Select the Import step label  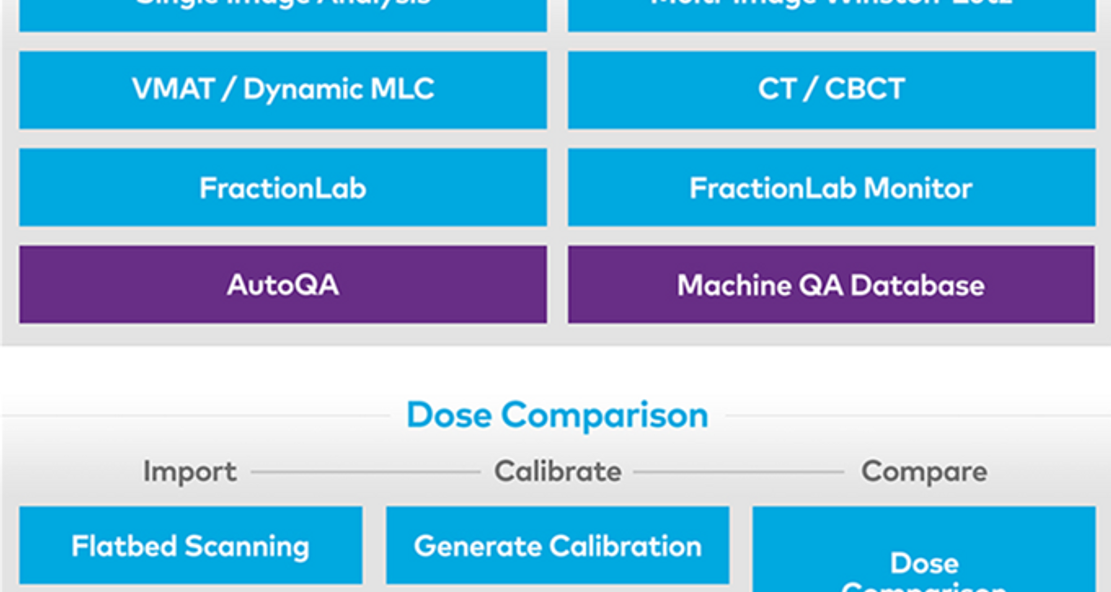pos(190,472)
